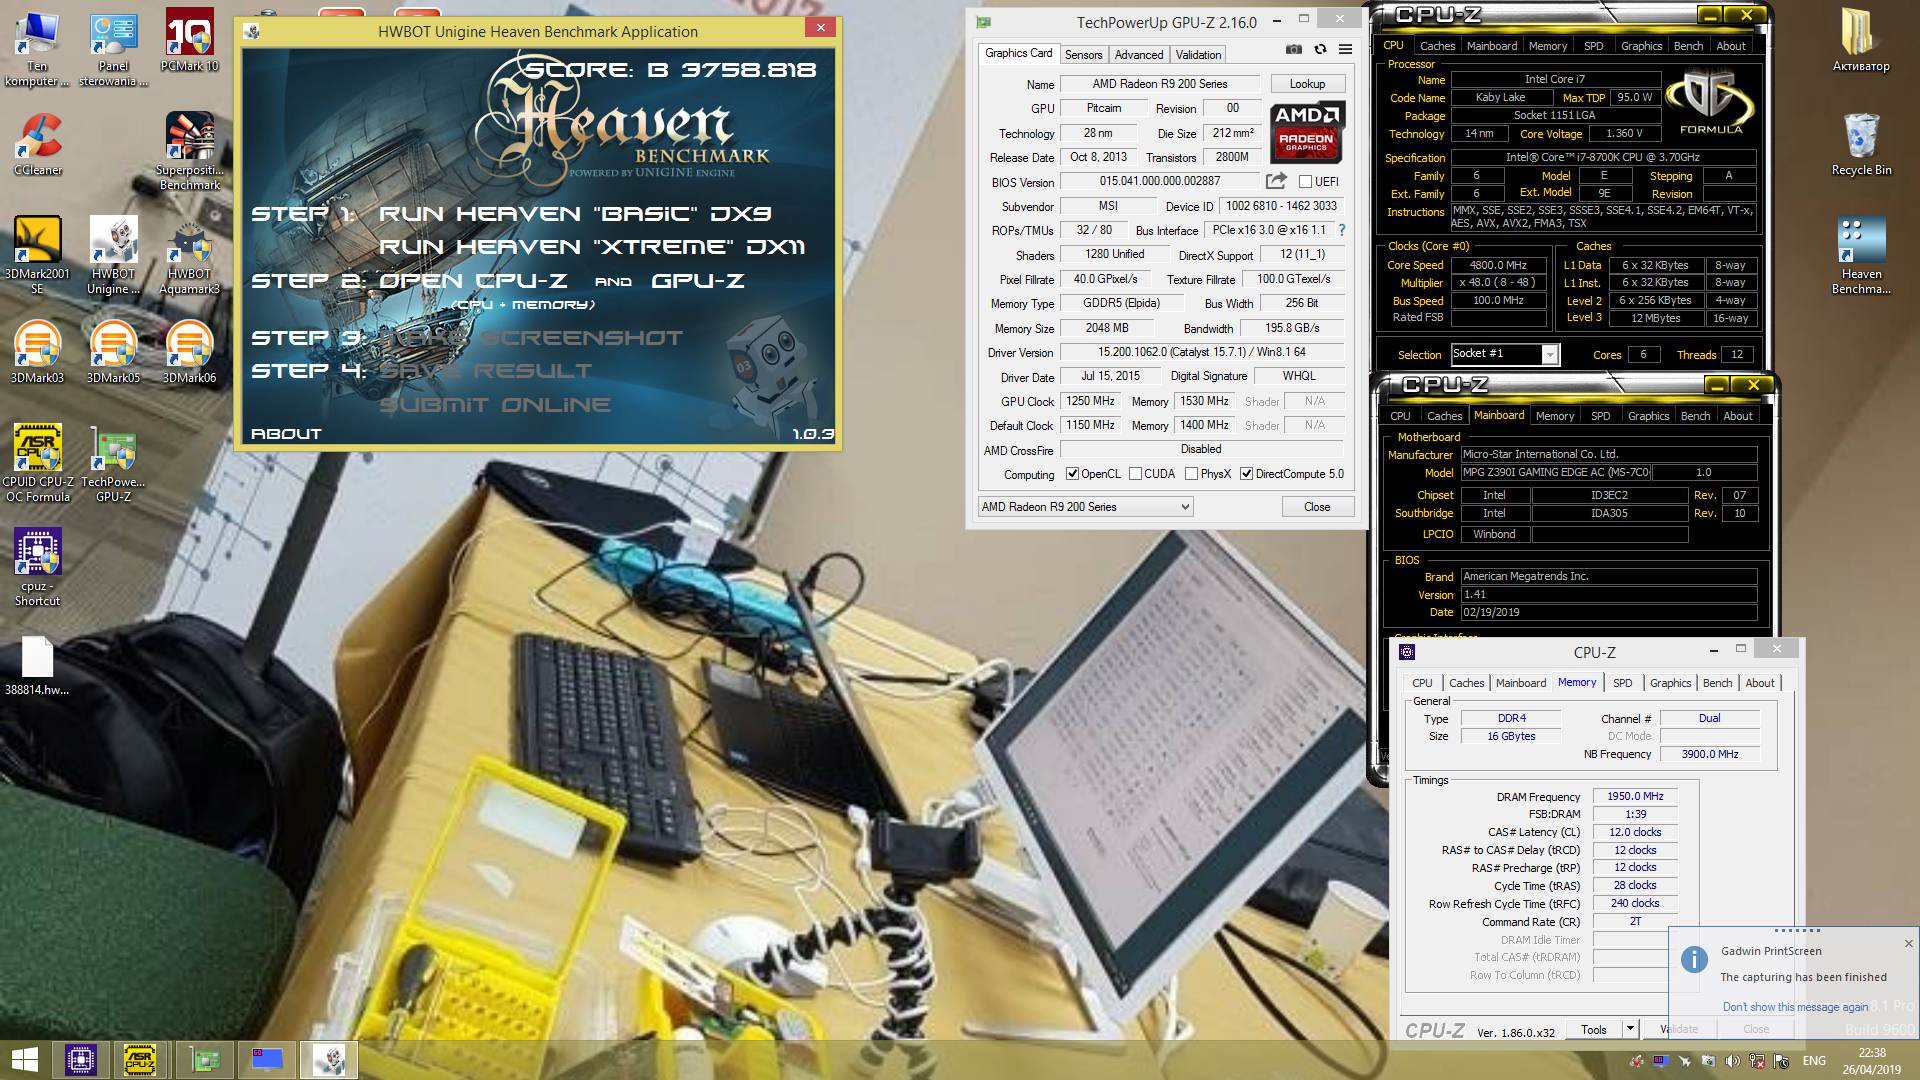
Task: Open Graphics tab in Mainboard CPU-Z window
Action: pyautogui.click(x=1648, y=416)
